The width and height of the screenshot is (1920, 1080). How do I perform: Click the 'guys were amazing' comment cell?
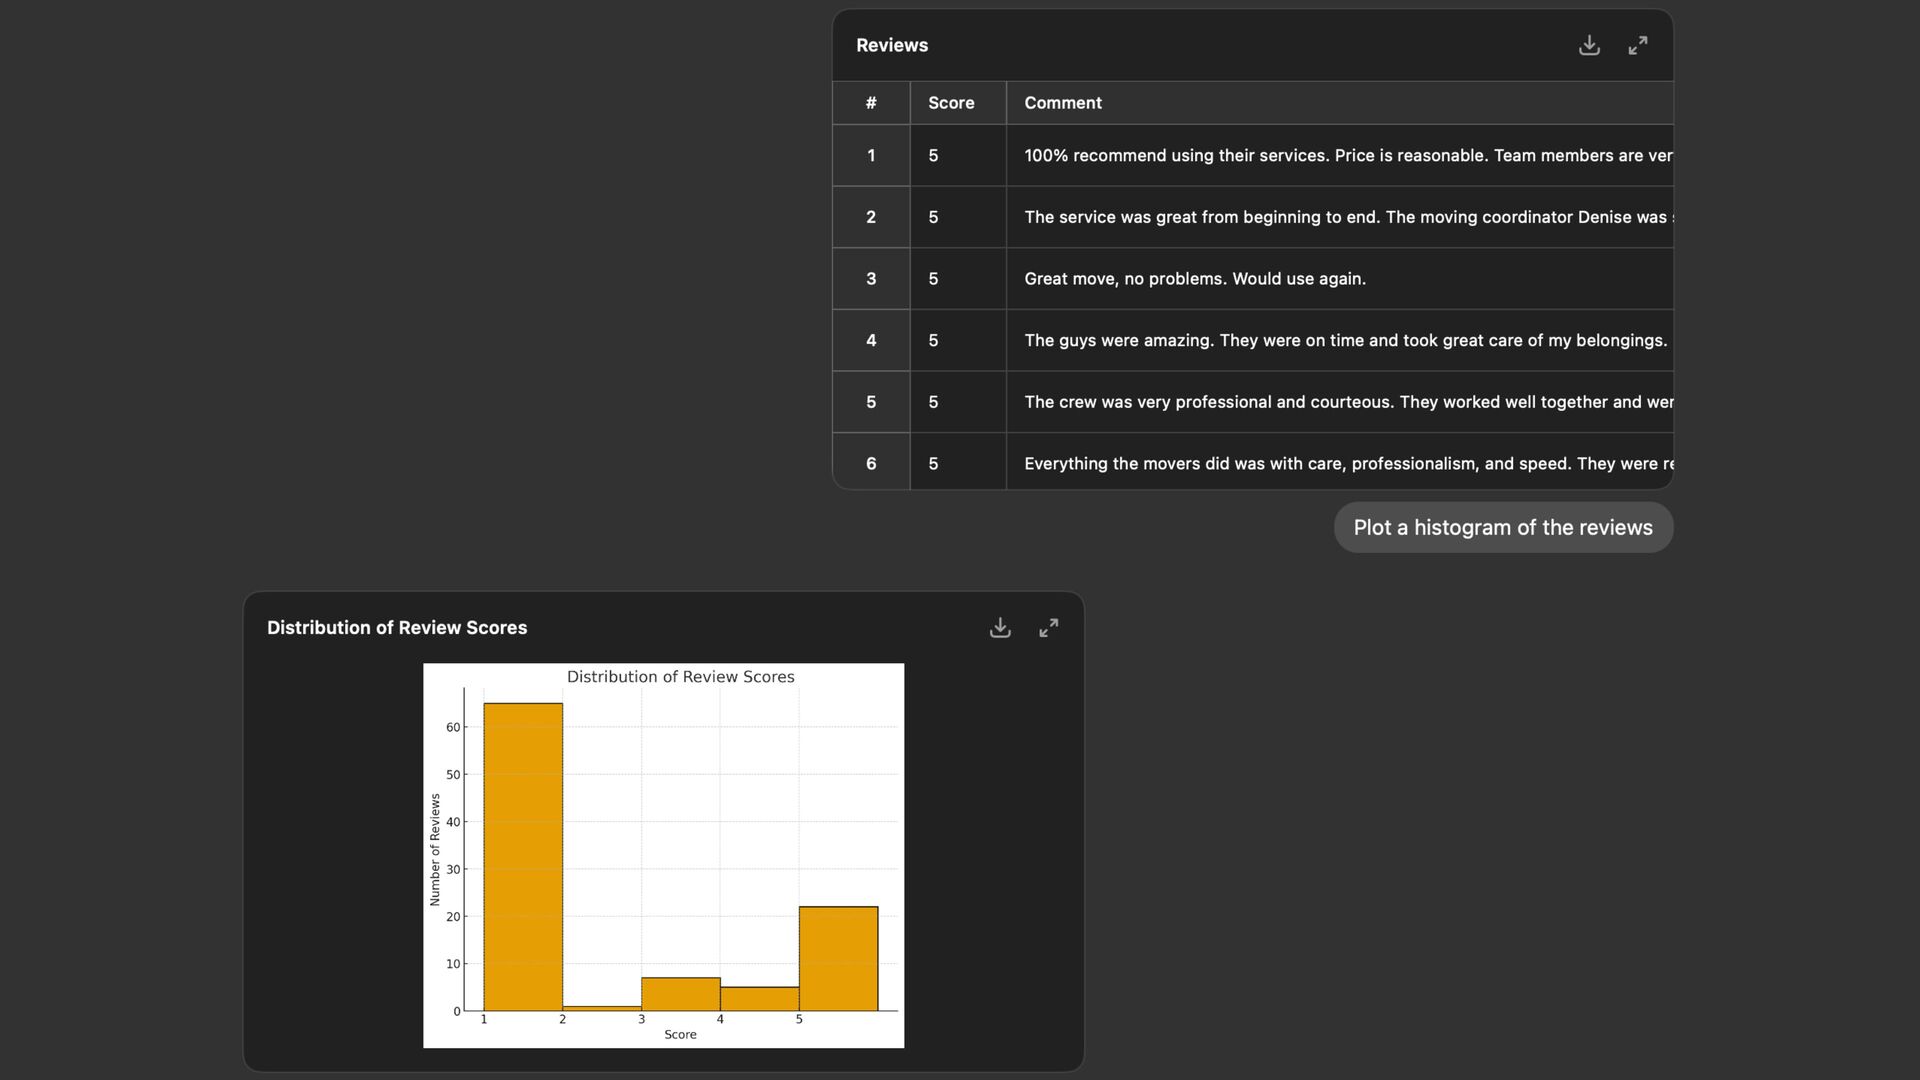[x=1340, y=341]
